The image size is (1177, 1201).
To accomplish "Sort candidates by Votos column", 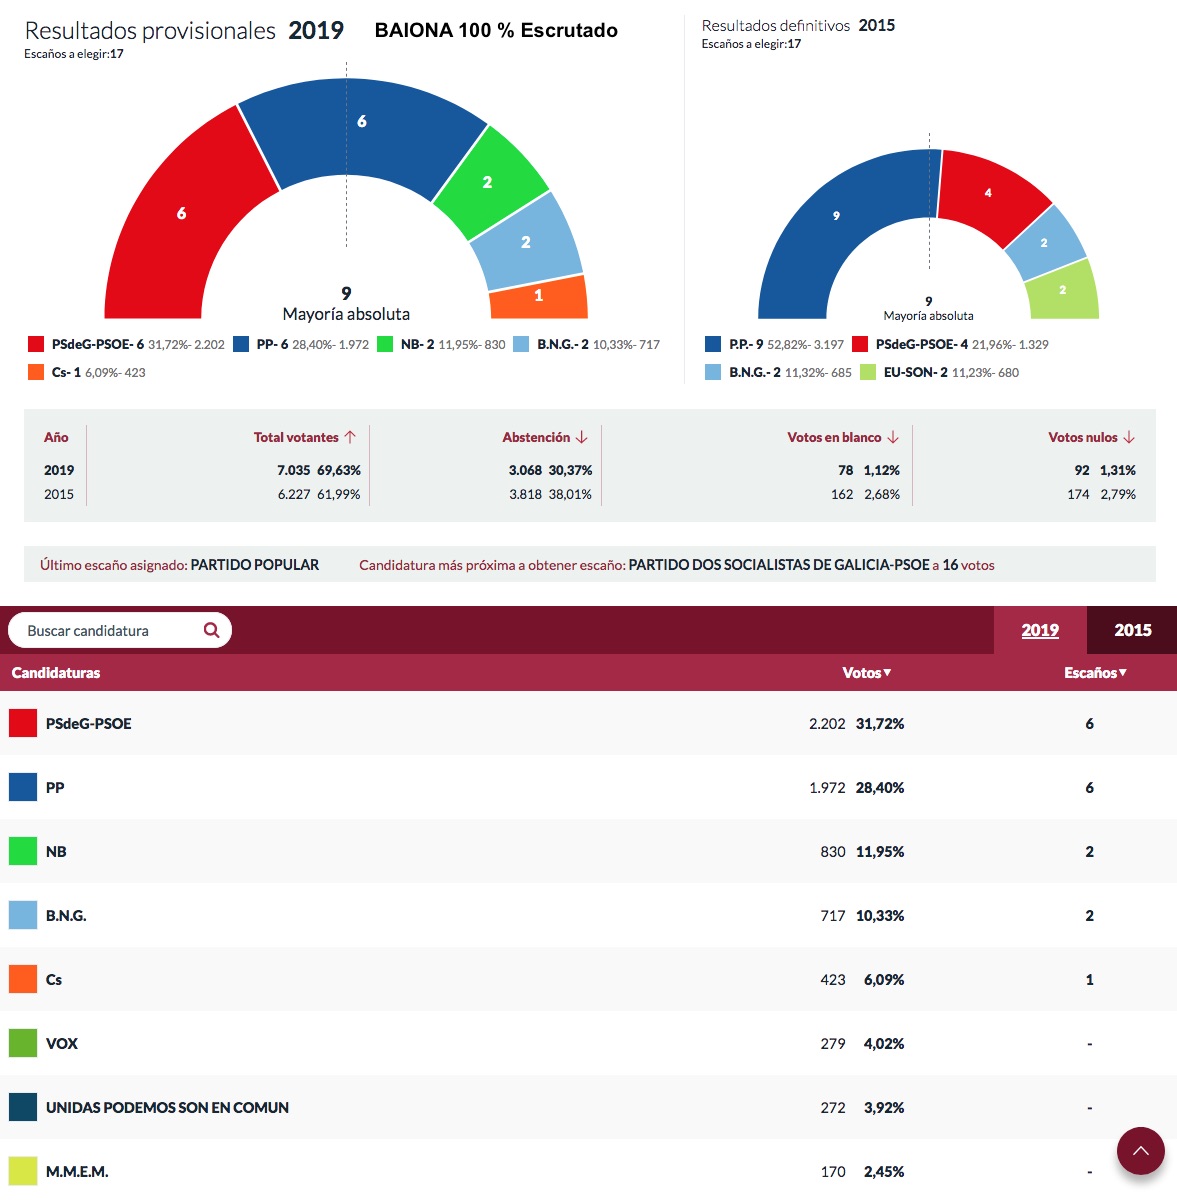I will point(866,673).
